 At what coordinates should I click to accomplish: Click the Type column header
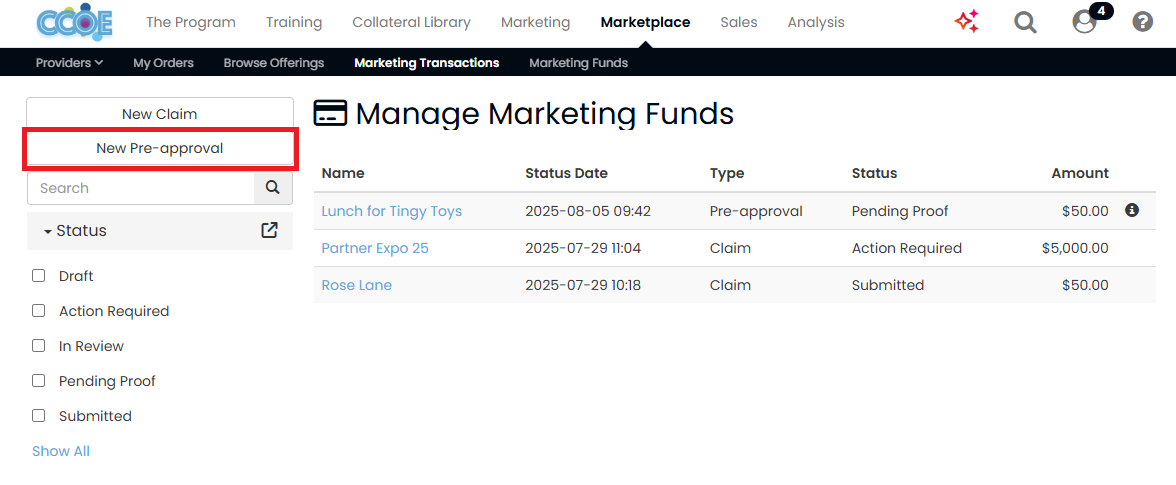[x=727, y=173]
